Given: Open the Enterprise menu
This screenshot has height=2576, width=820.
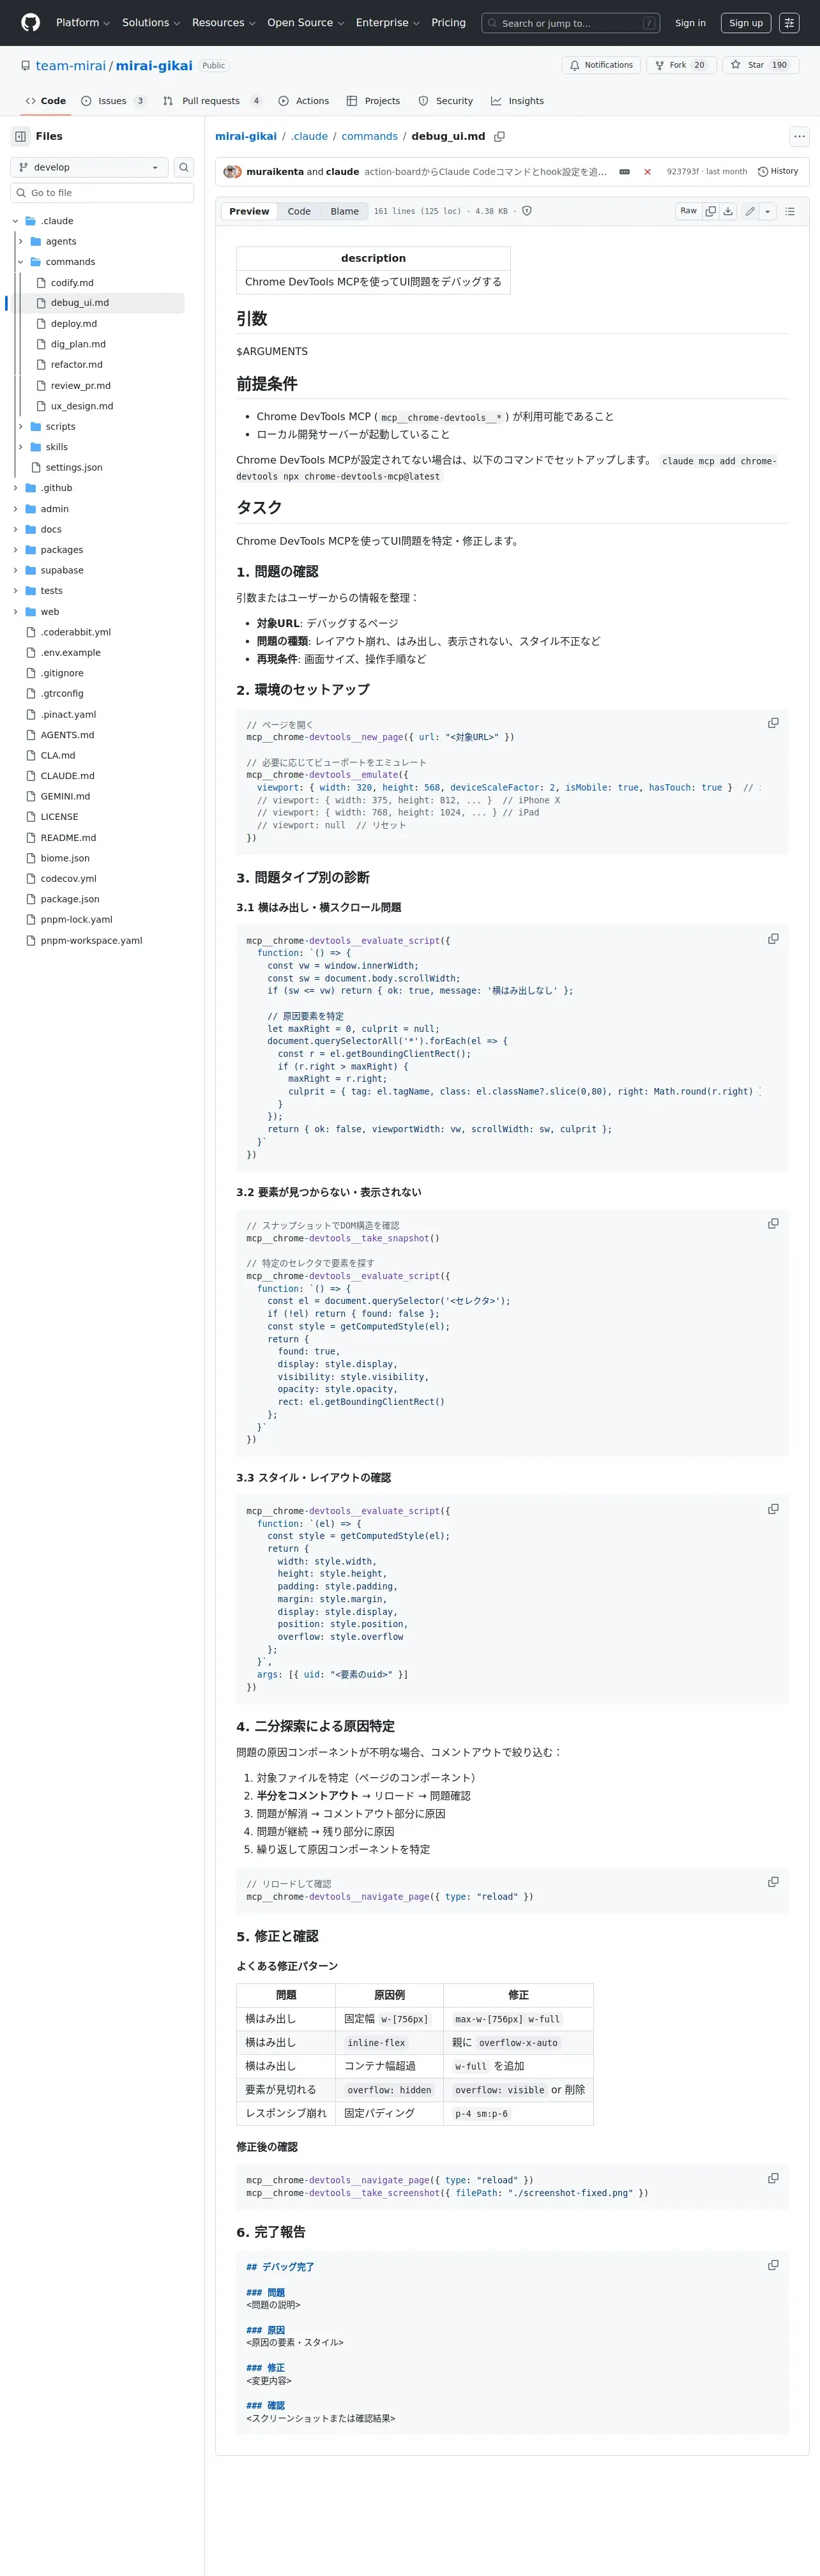Looking at the screenshot, I should 387,23.
